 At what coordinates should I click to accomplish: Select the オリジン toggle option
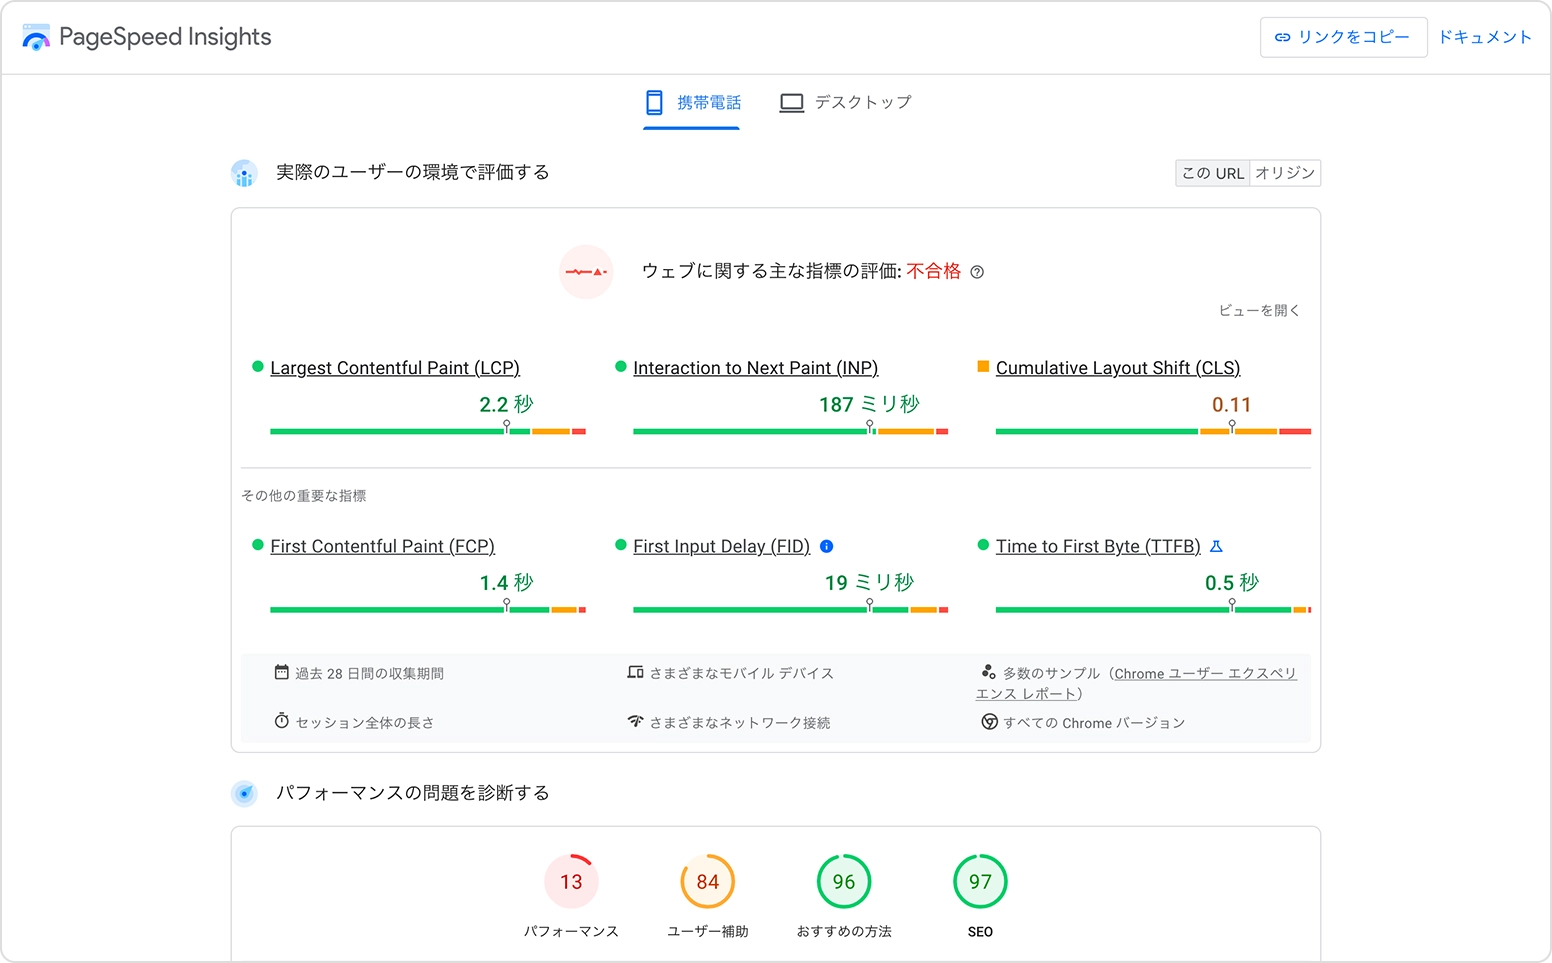pyautogui.click(x=1285, y=173)
